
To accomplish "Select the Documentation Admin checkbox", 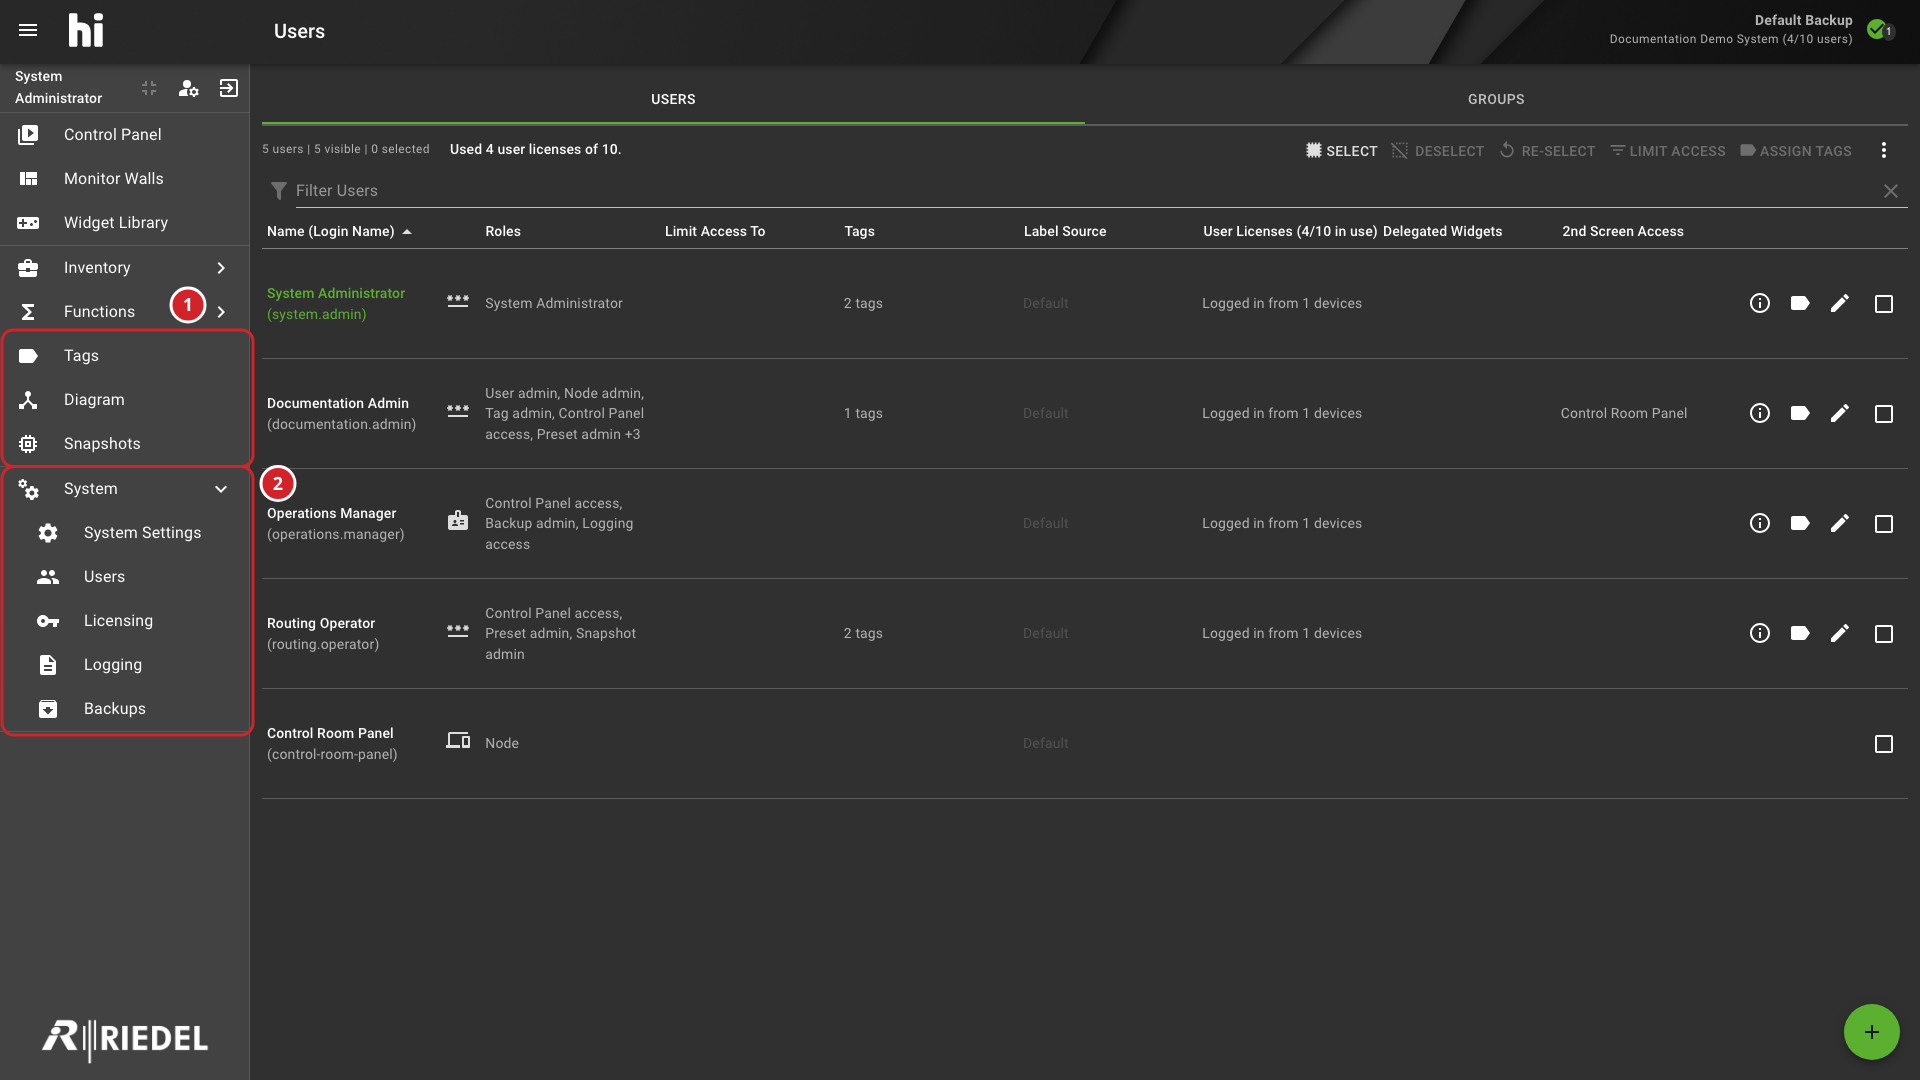I will point(1884,413).
